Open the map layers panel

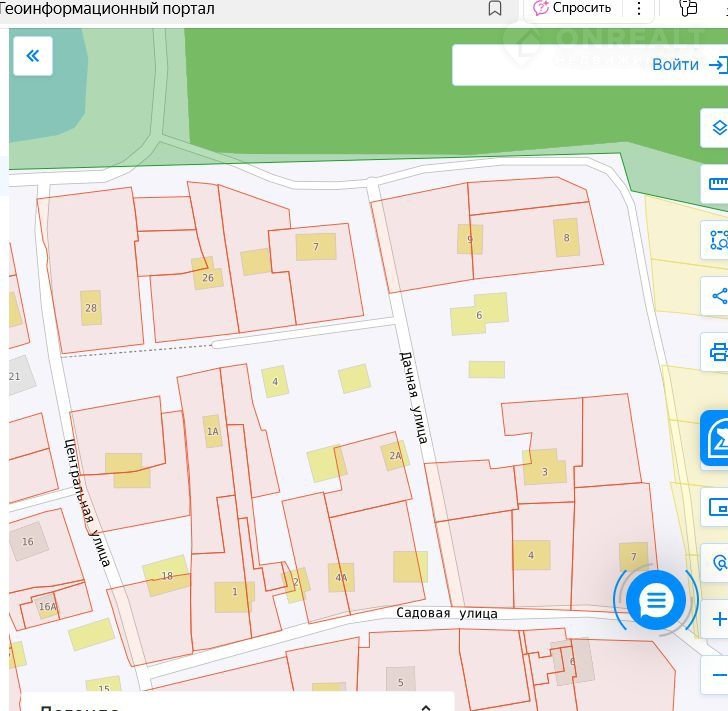point(717,128)
